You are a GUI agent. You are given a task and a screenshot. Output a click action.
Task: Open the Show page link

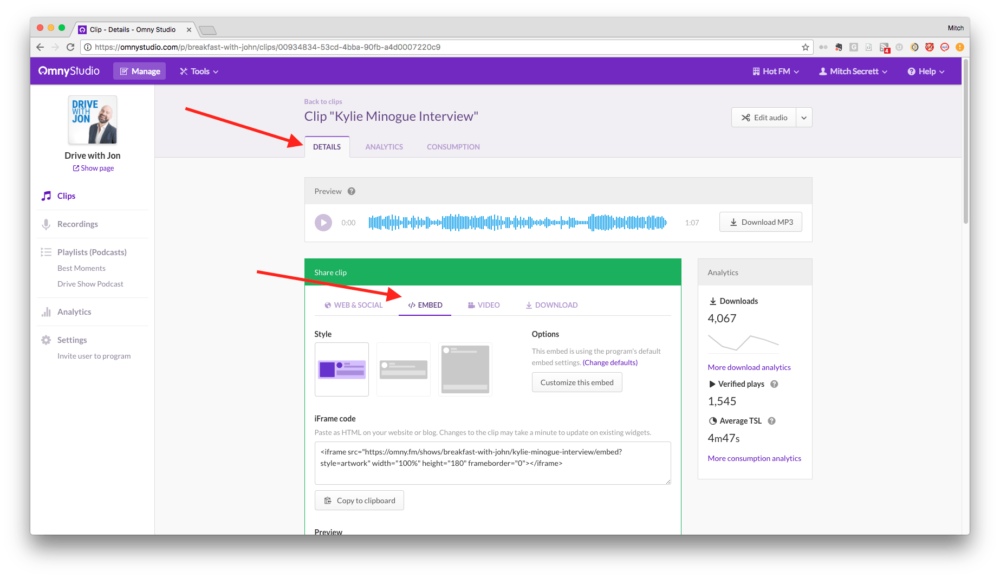click(93, 168)
